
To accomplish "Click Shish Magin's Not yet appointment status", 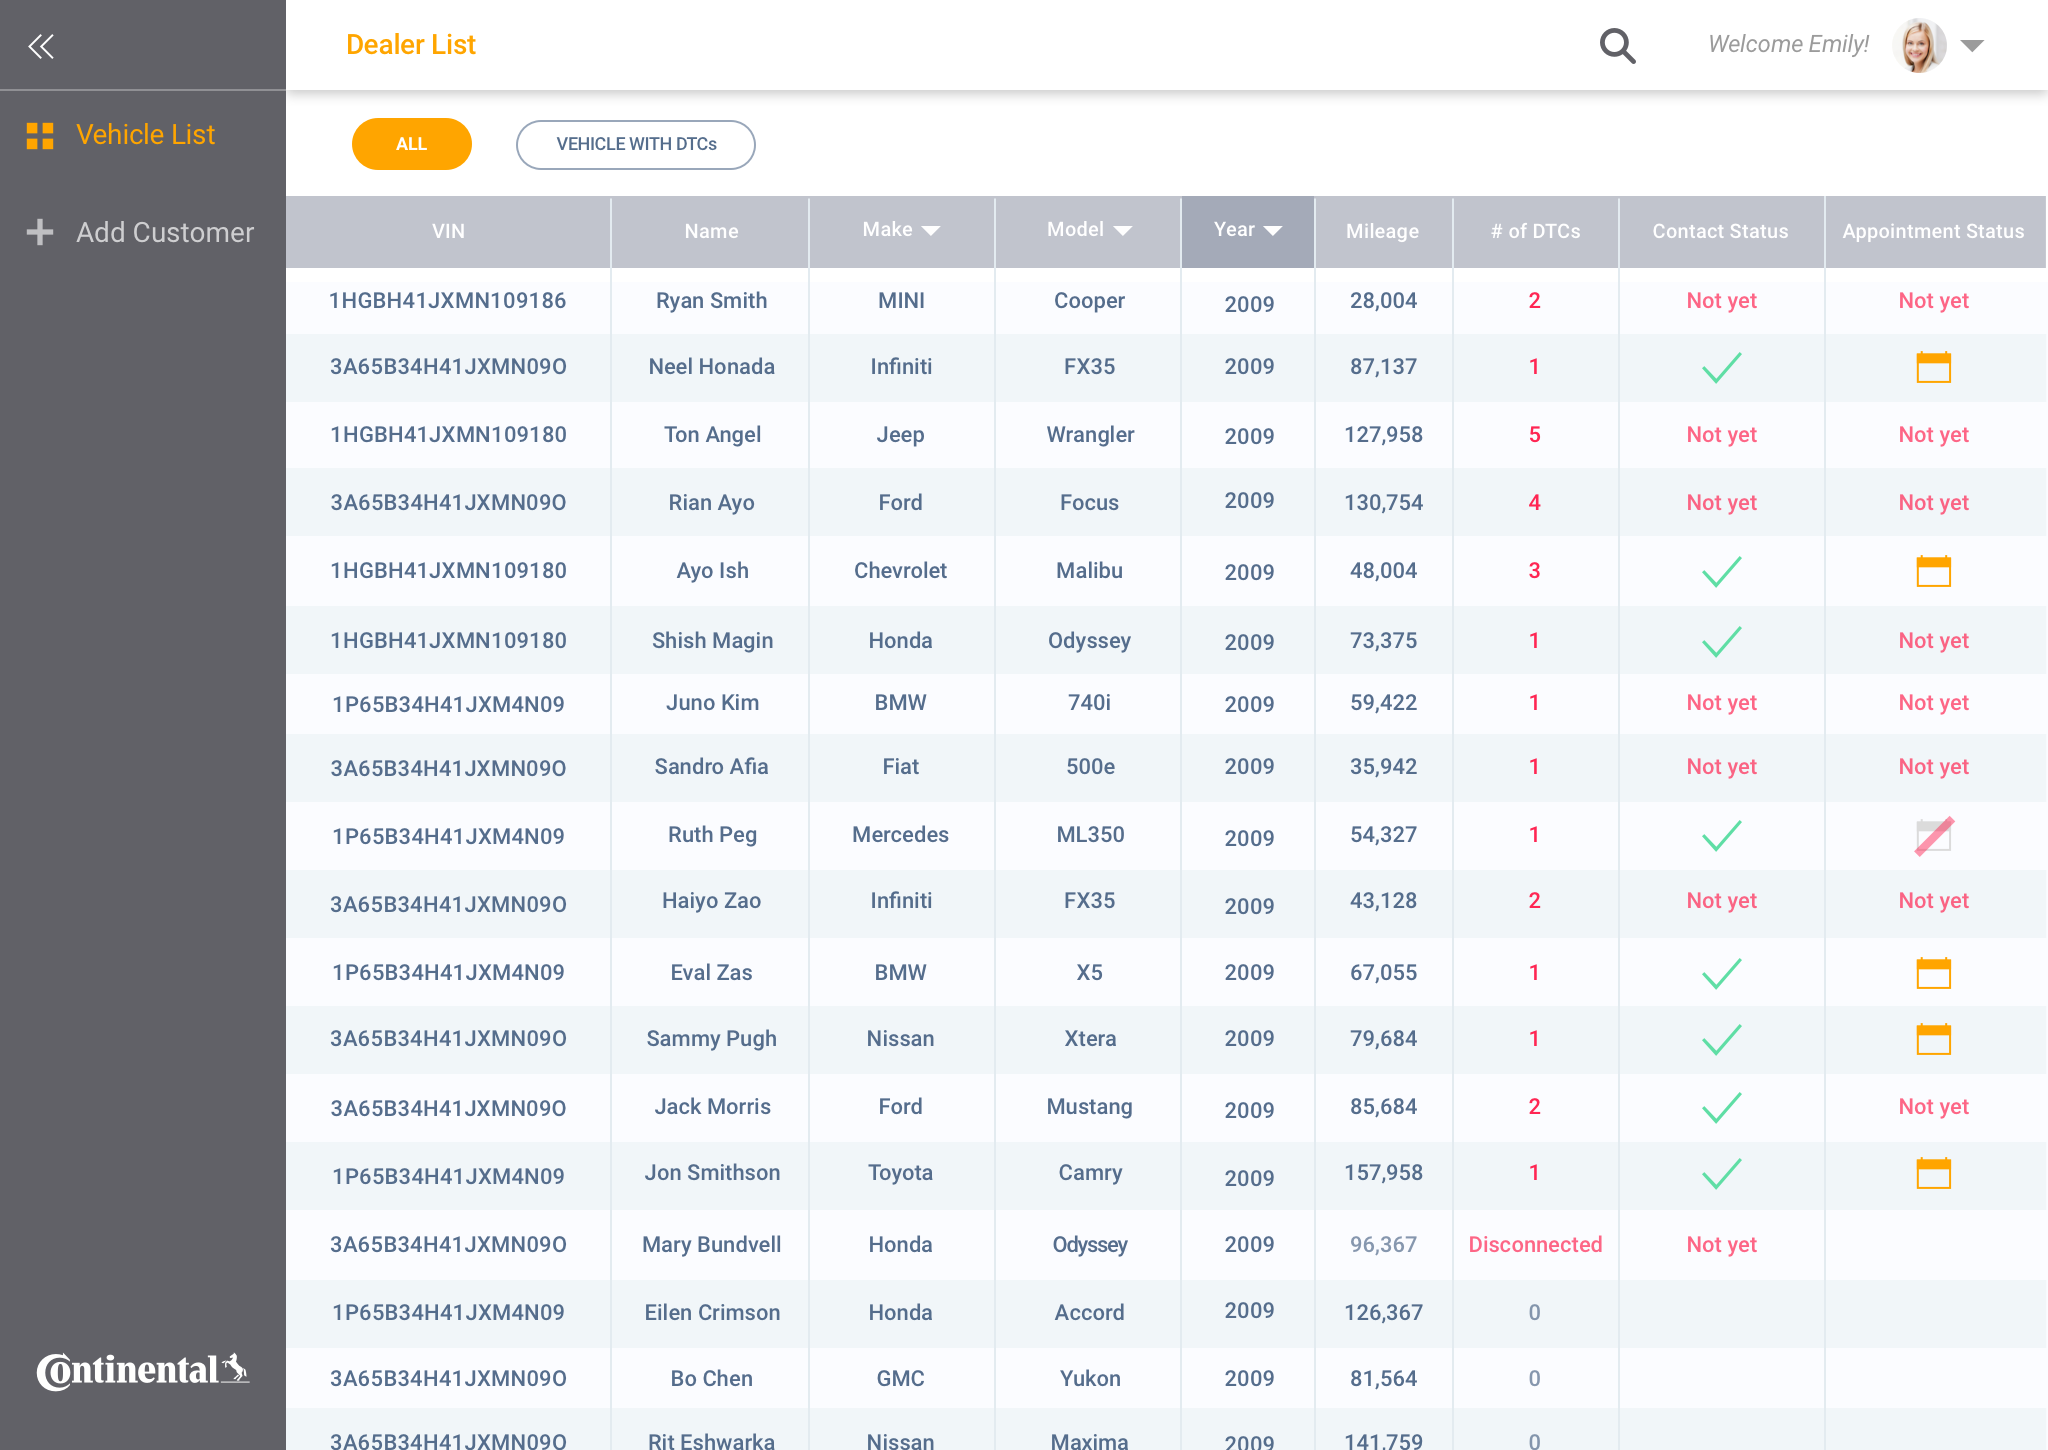I will (x=1933, y=641).
